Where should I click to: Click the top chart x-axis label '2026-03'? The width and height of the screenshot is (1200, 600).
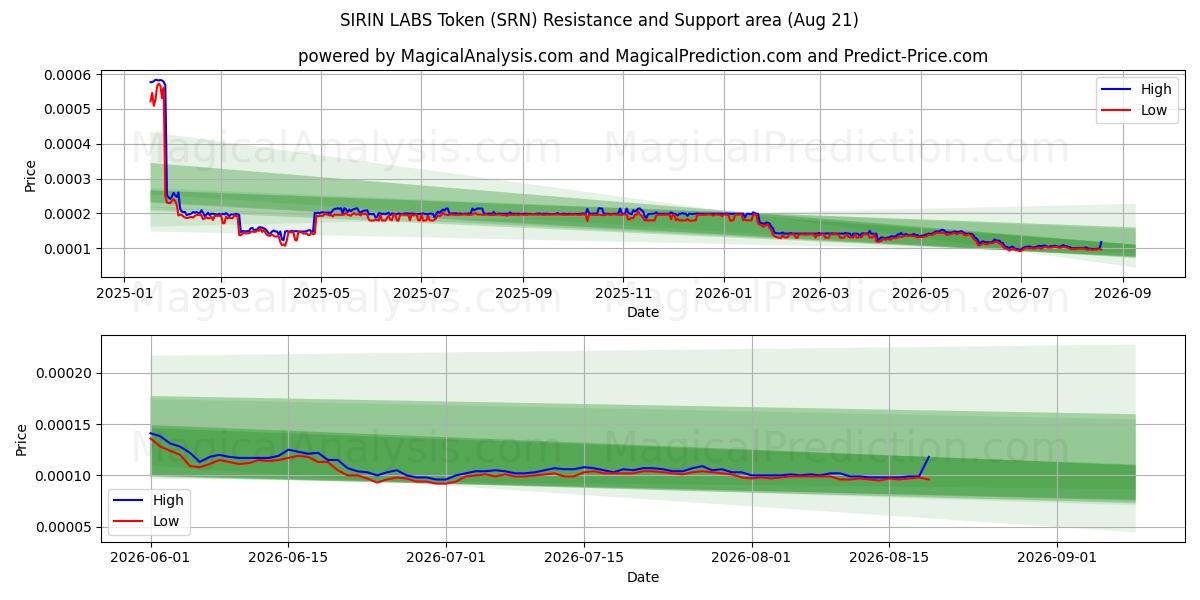point(820,294)
